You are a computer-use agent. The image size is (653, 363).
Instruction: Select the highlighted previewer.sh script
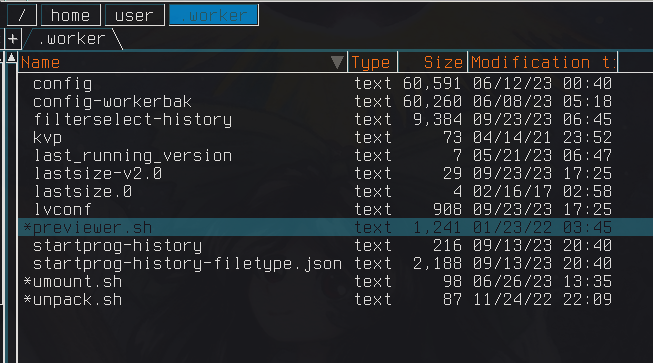coord(335,227)
